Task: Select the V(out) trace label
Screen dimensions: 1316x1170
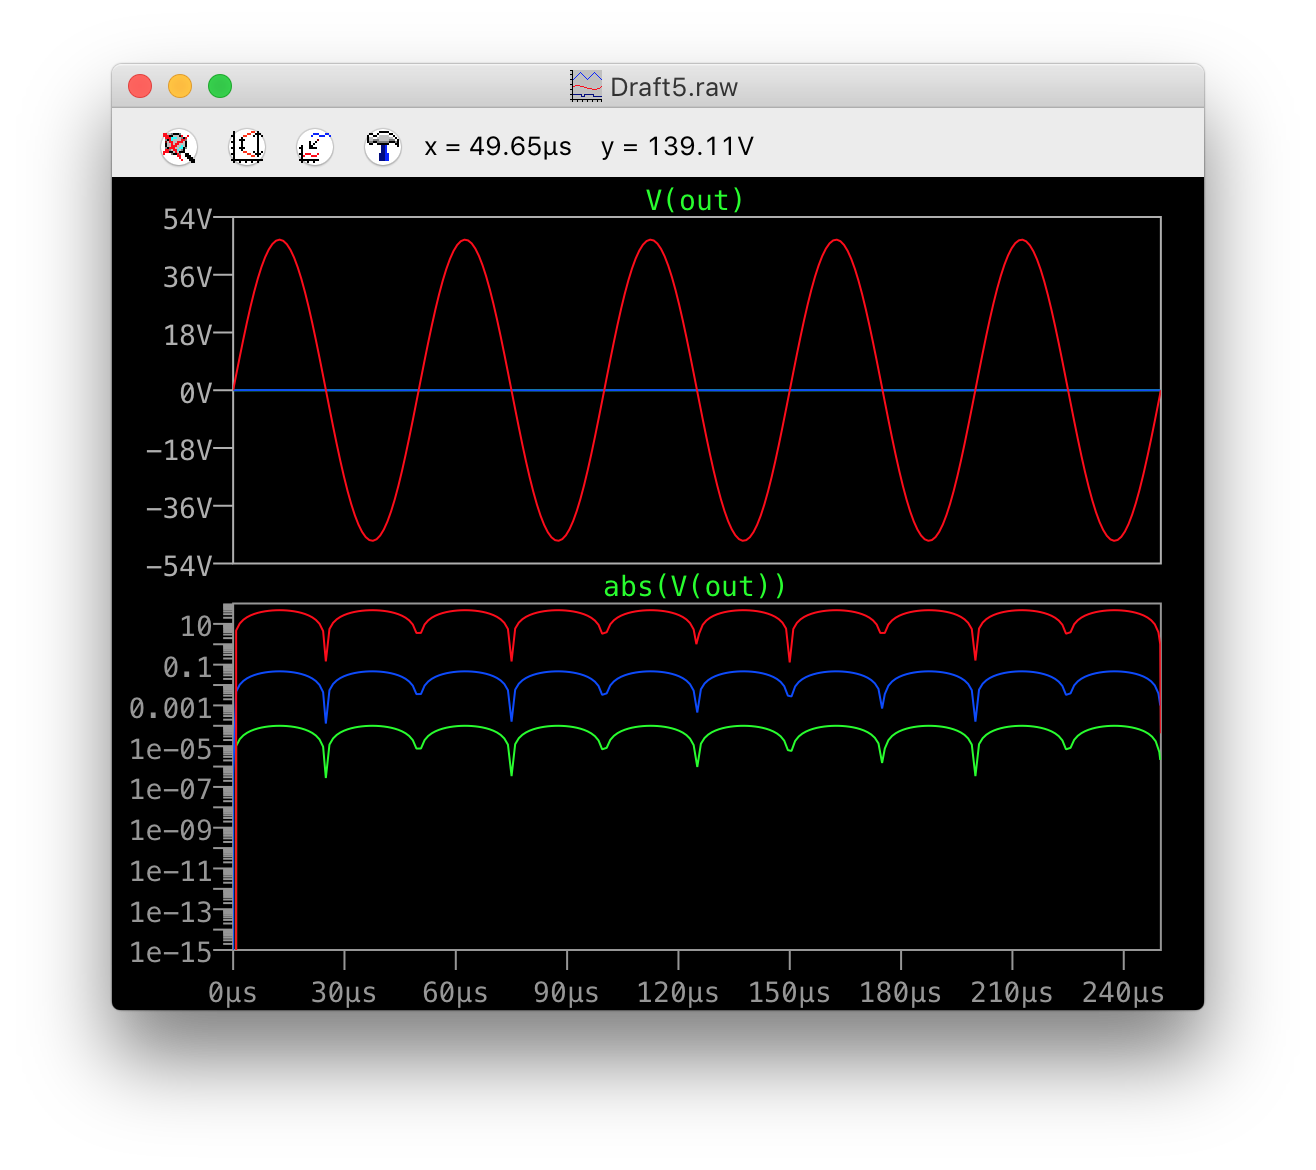Action: pos(695,200)
